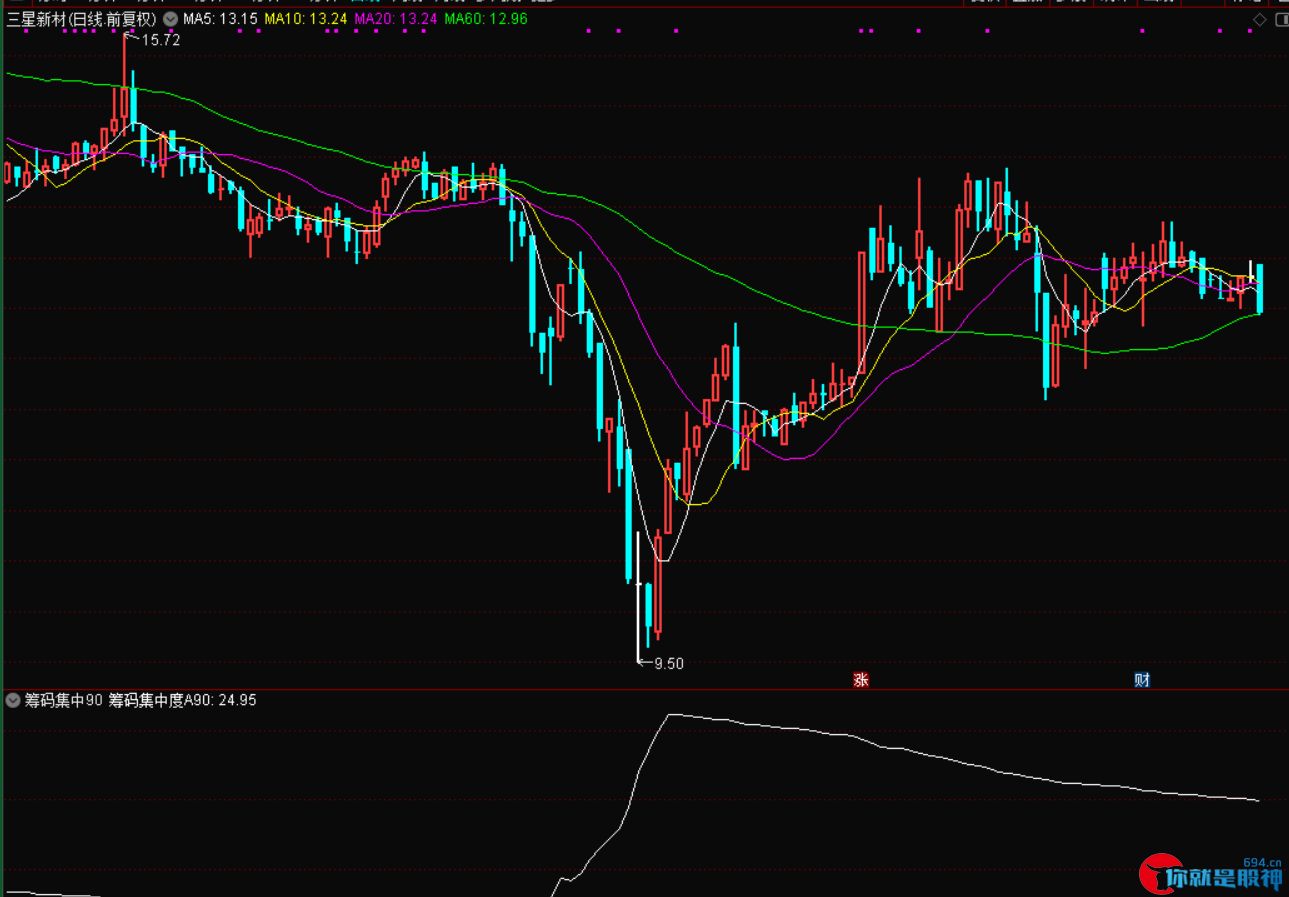Click the 15.72 high price label
The image size is (1289, 897).
[x=161, y=40]
